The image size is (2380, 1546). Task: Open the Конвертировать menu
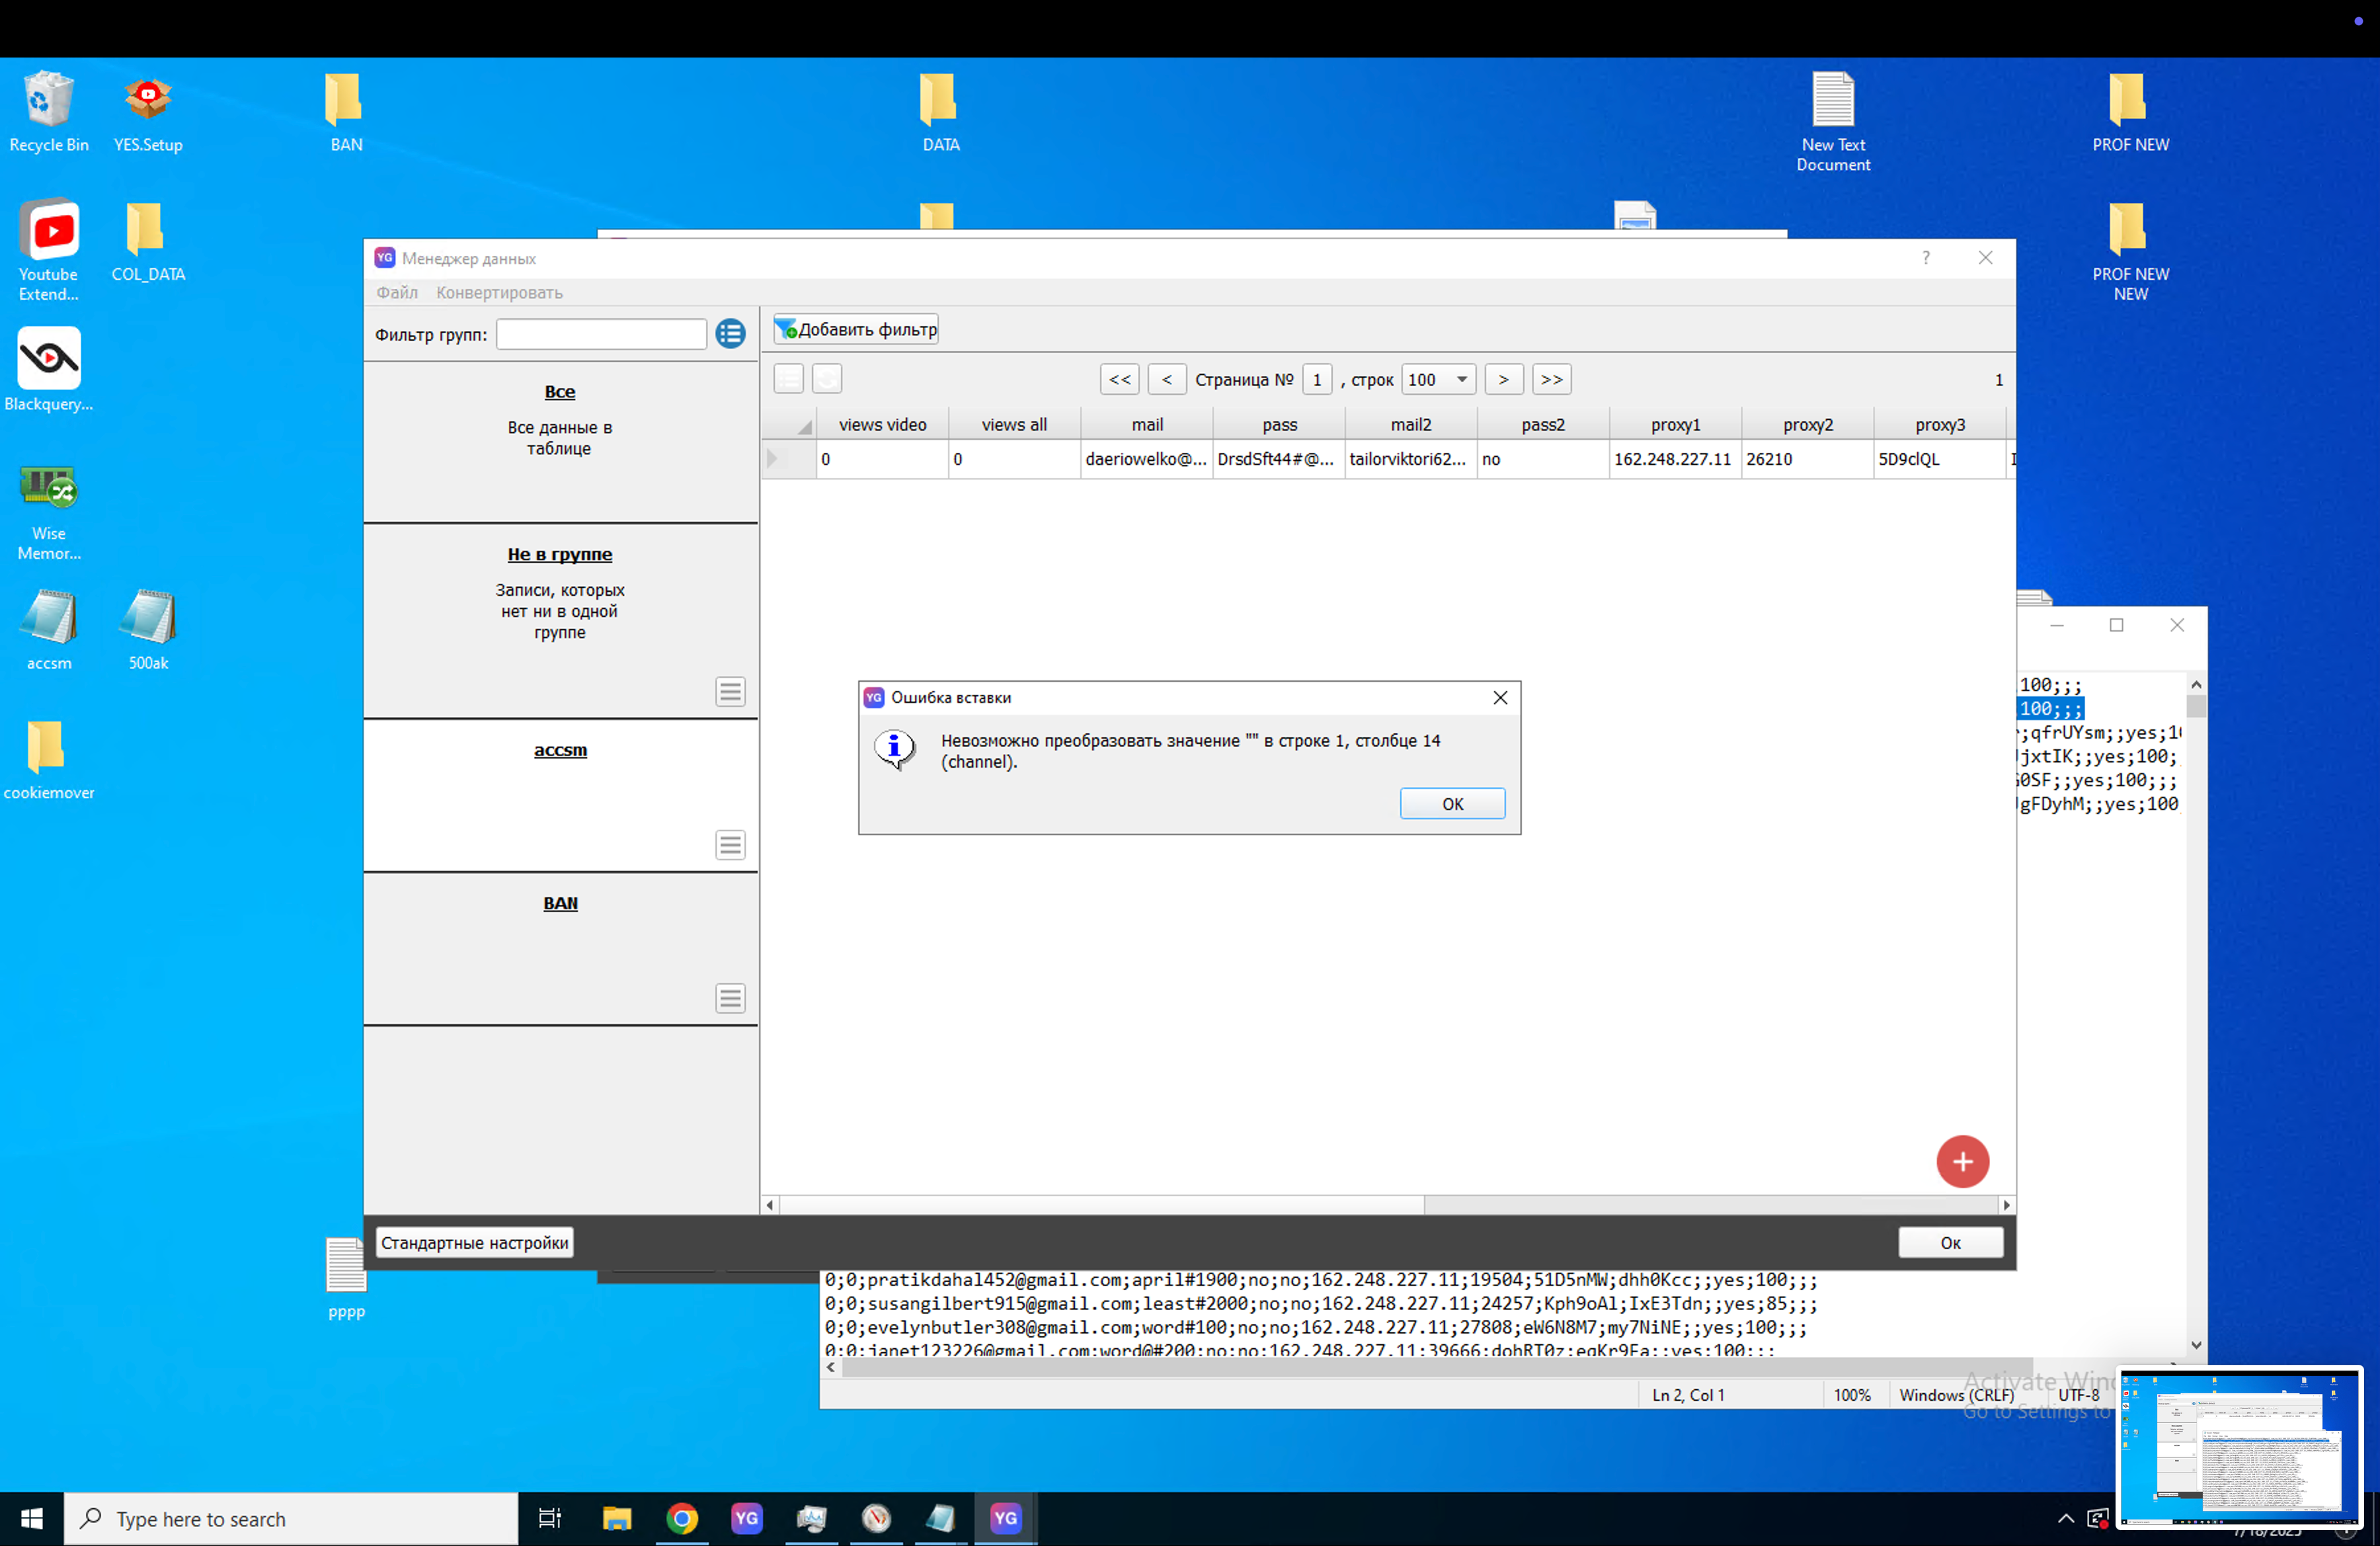tap(499, 293)
